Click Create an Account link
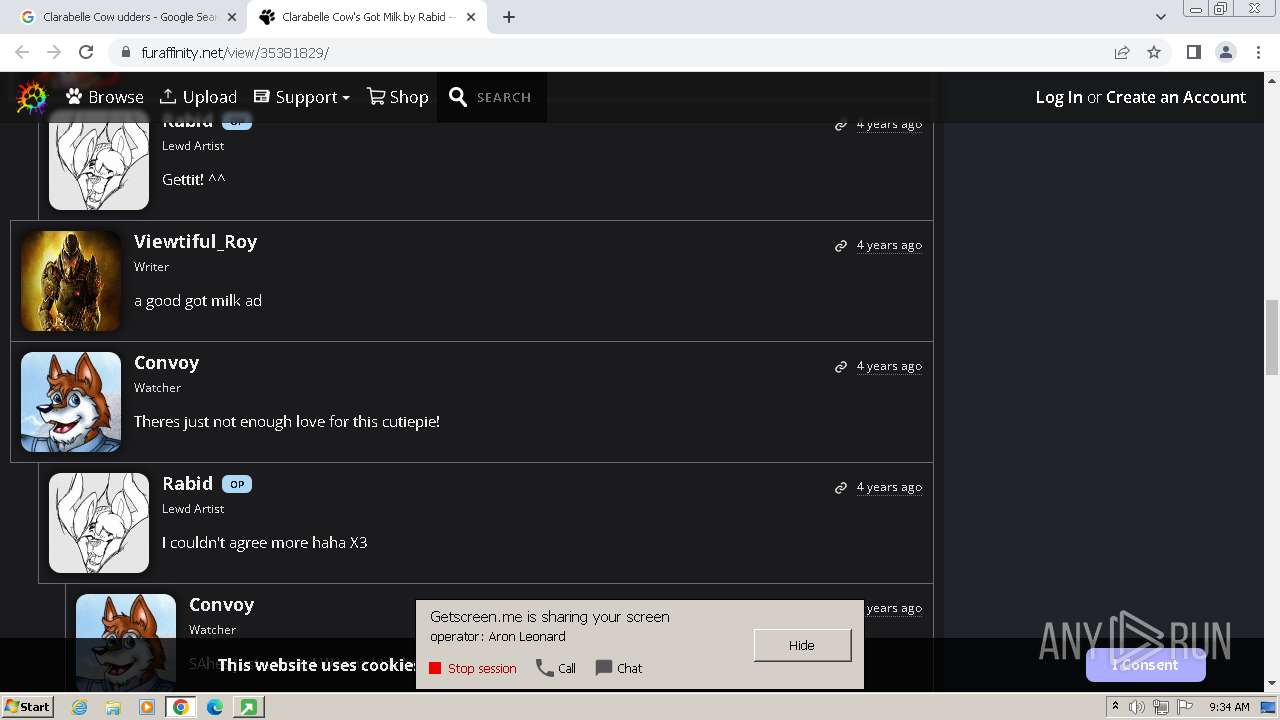1280x720 pixels. tap(1176, 97)
